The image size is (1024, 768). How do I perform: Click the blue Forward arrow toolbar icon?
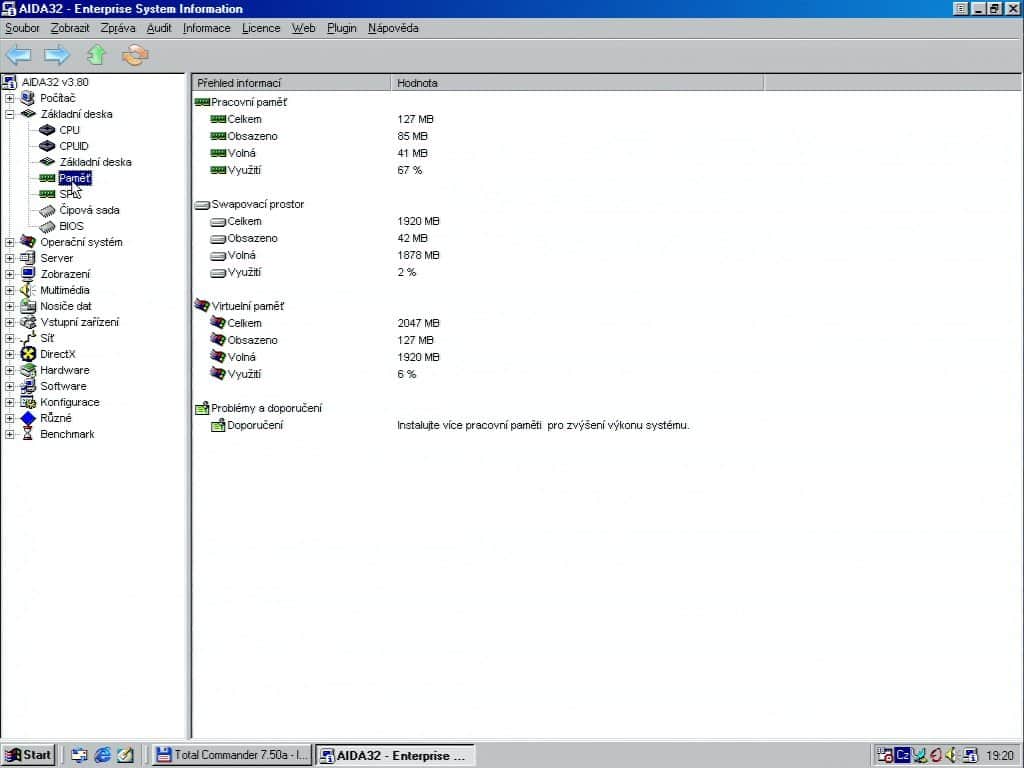(x=57, y=55)
